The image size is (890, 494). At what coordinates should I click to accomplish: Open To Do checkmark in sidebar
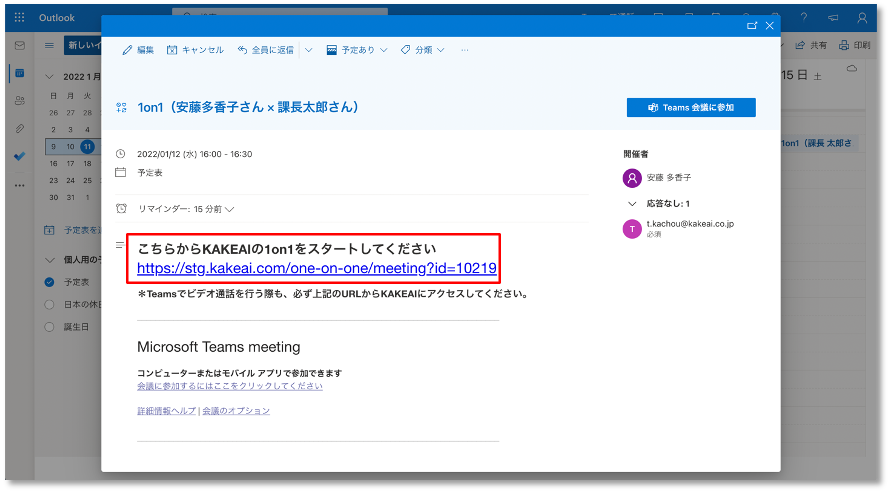point(20,156)
